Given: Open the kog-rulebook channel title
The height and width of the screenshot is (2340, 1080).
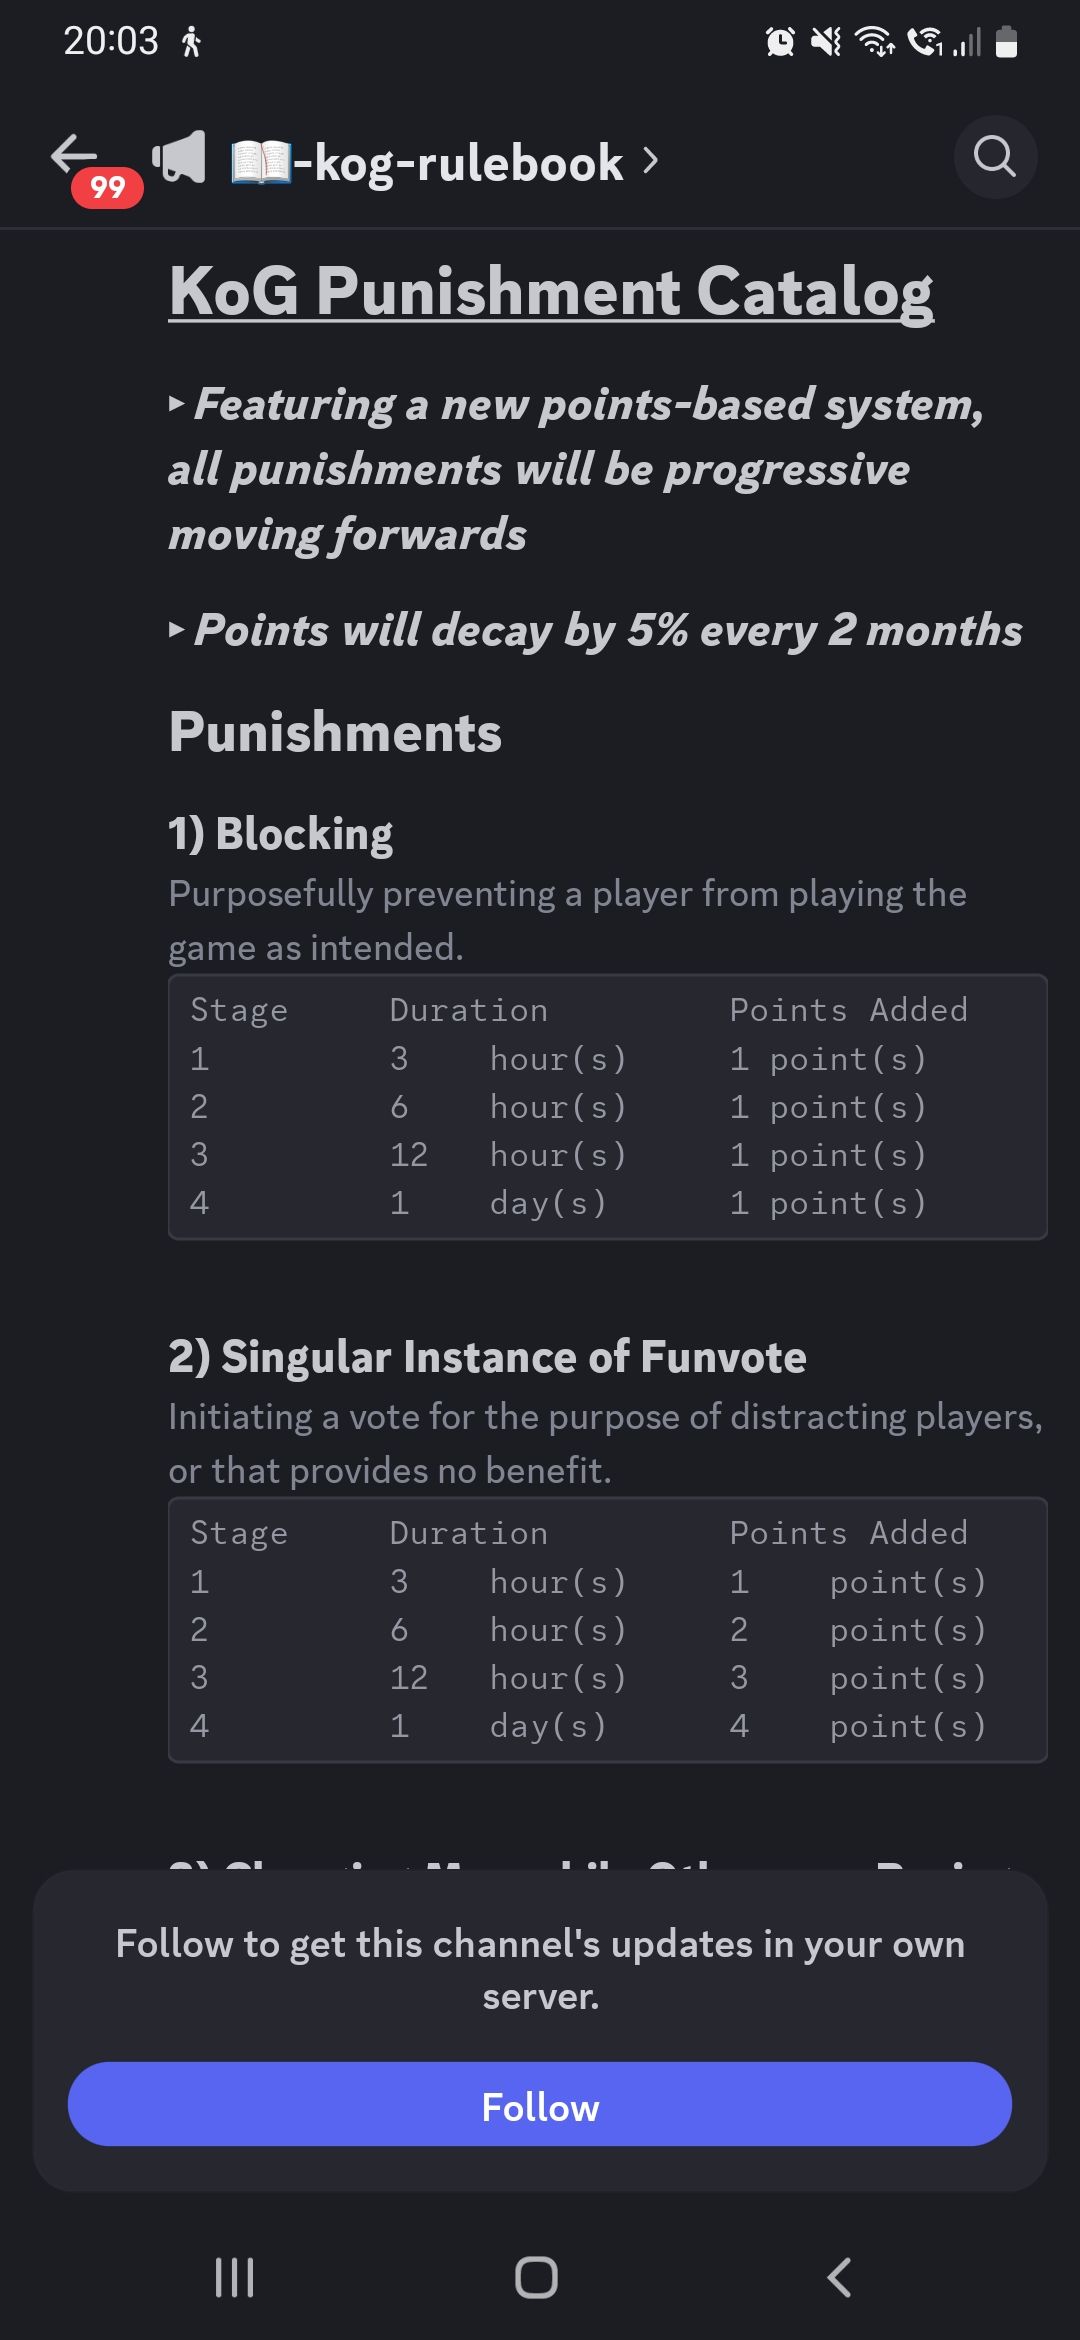Looking at the screenshot, I should click(427, 162).
